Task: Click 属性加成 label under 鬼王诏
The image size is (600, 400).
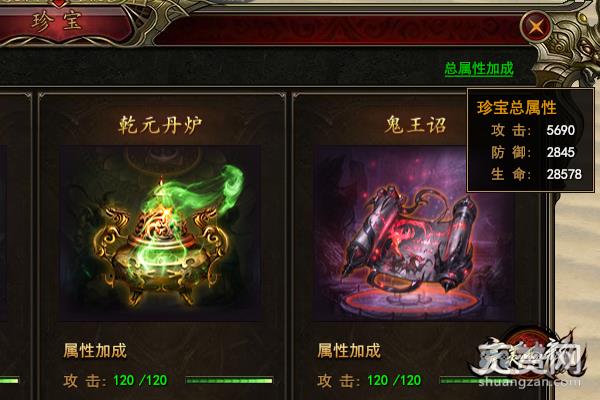Action: click(349, 351)
